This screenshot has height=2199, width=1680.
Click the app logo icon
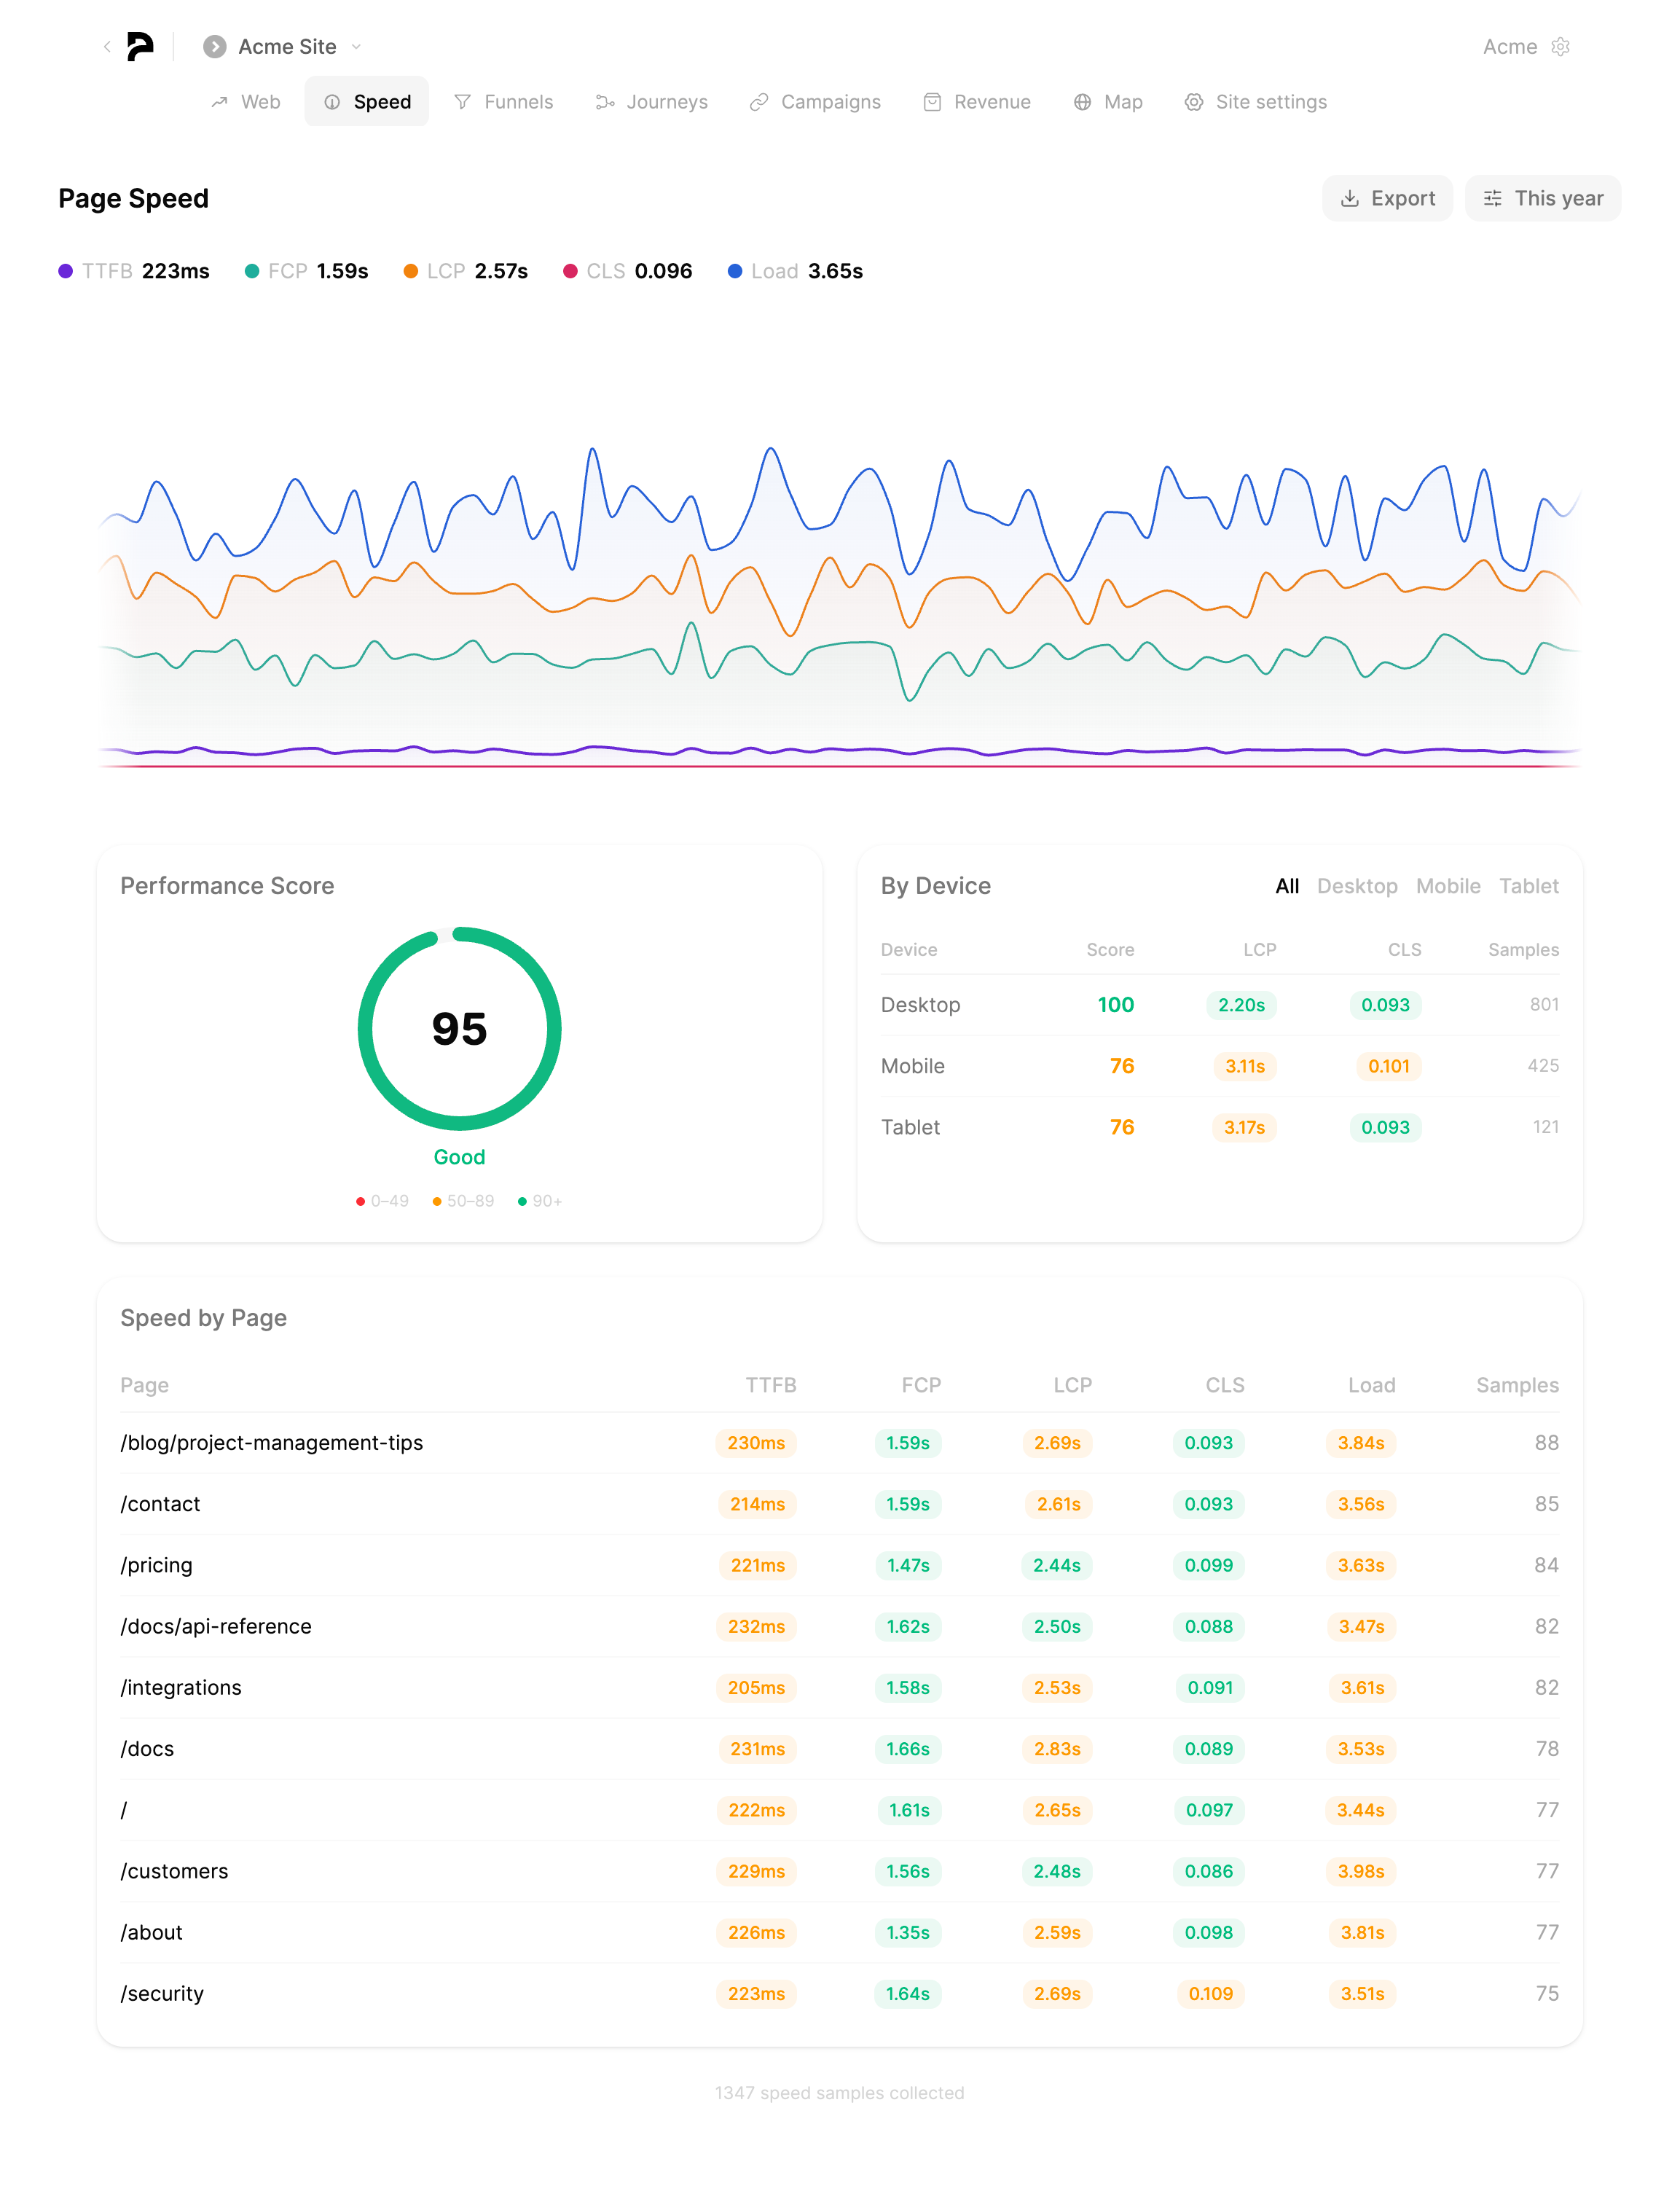pos(140,46)
